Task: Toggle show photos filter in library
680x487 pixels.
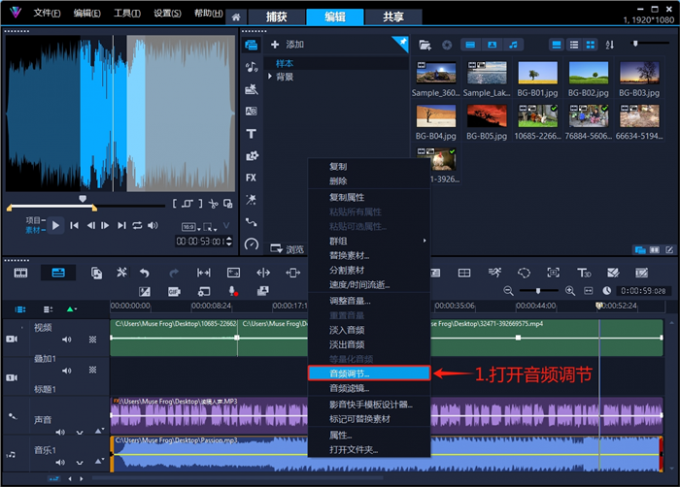Action: tap(492, 45)
